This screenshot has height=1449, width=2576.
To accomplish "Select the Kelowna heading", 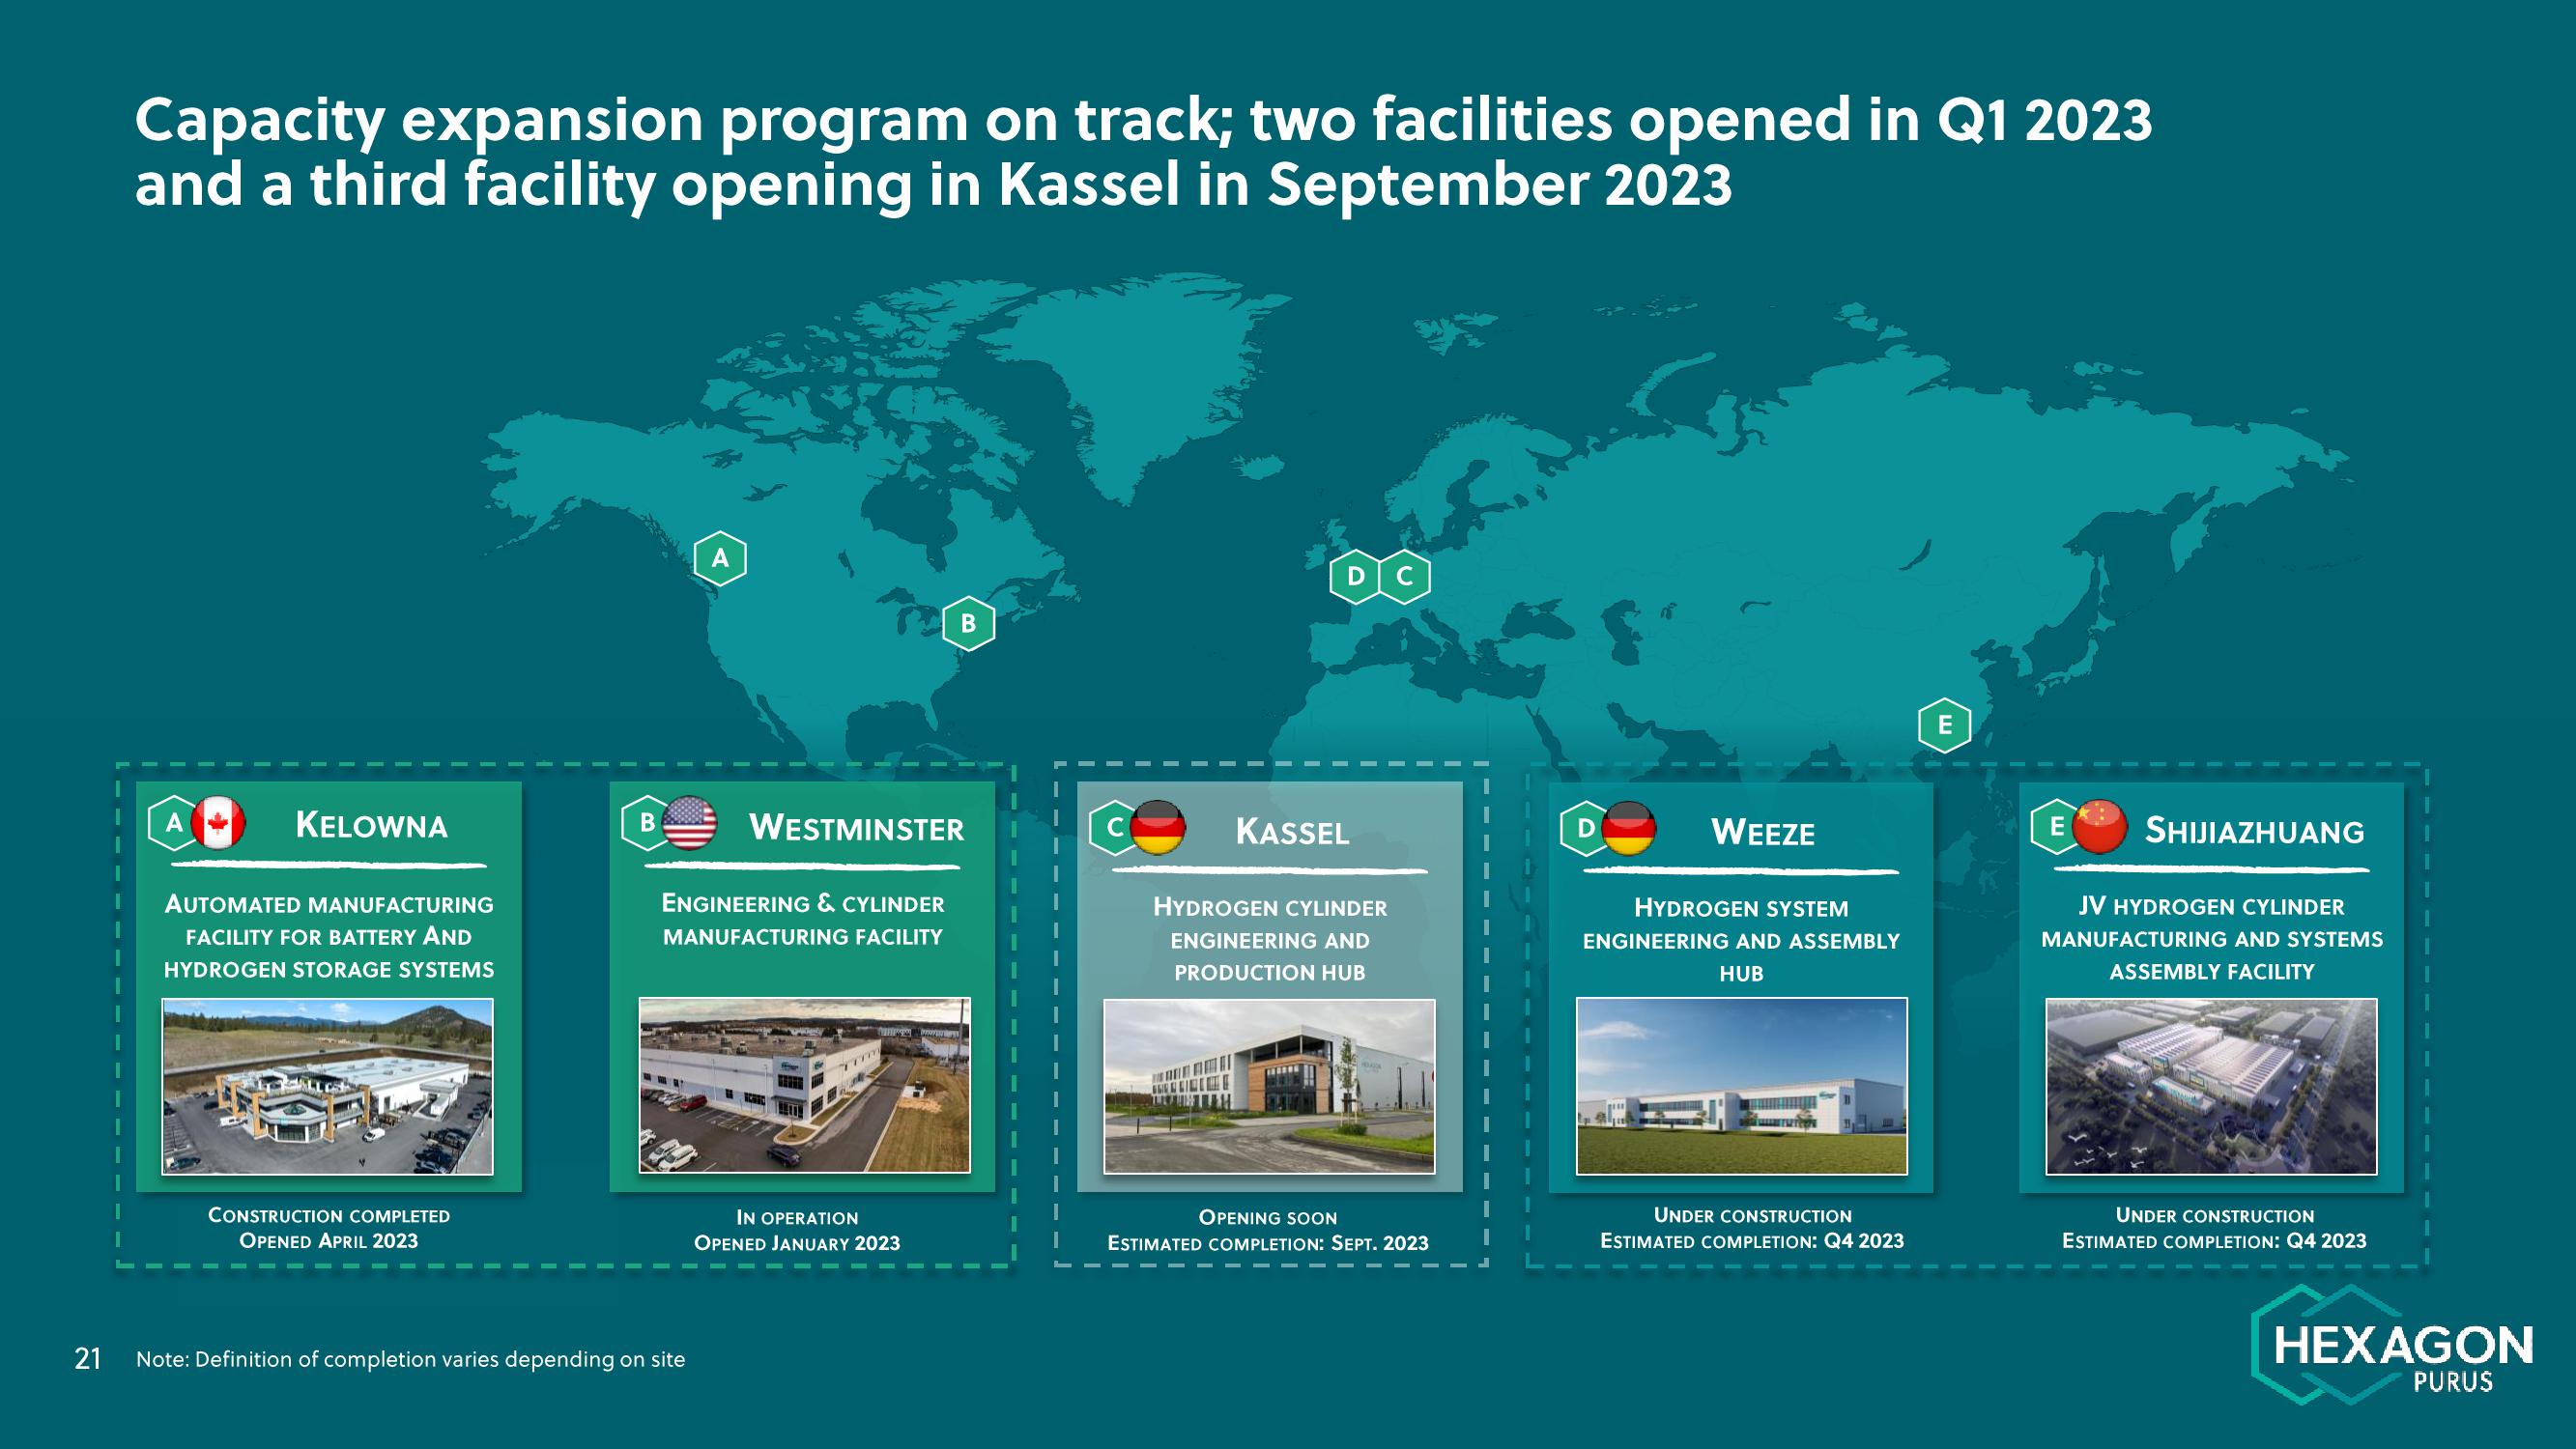I will pyautogui.click(x=371, y=825).
